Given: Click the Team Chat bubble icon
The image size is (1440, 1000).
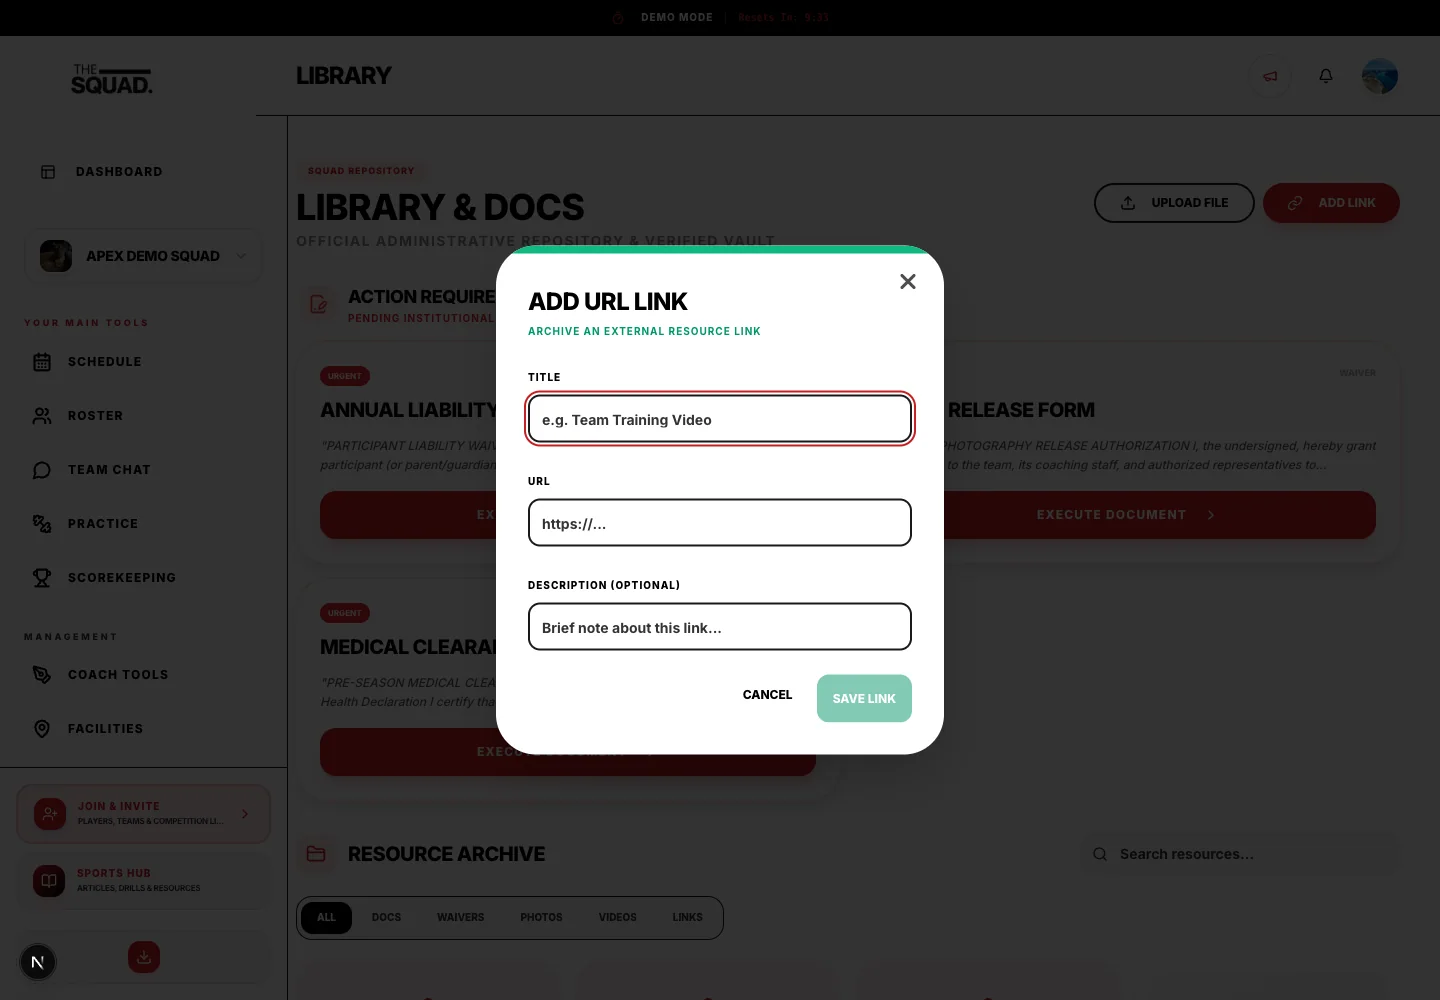Looking at the screenshot, I should point(42,470).
